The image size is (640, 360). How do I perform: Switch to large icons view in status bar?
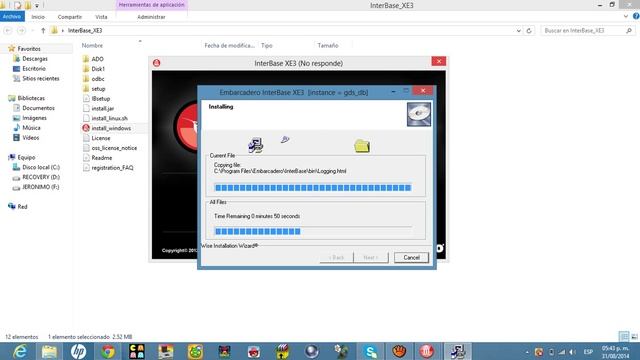click(634, 337)
